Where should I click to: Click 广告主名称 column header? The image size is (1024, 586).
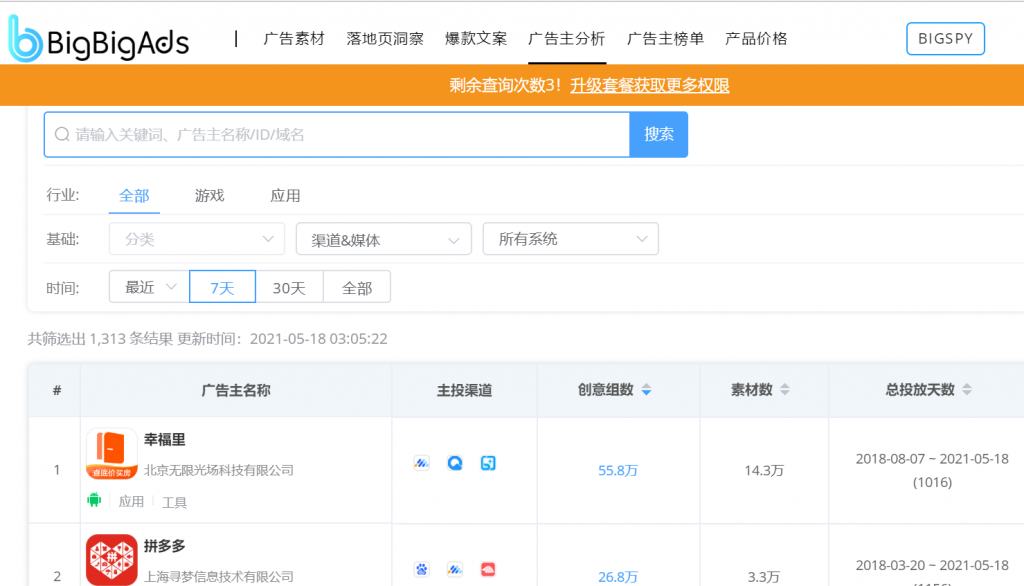tap(236, 390)
